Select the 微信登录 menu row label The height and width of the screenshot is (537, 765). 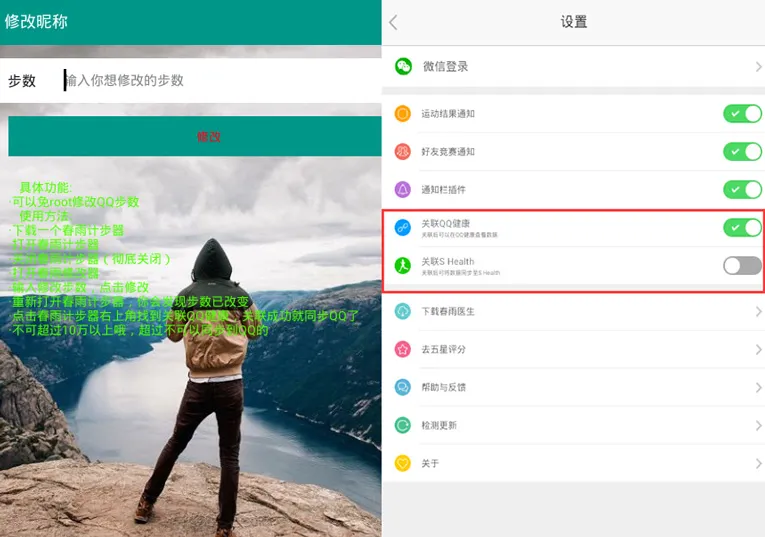pos(445,66)
